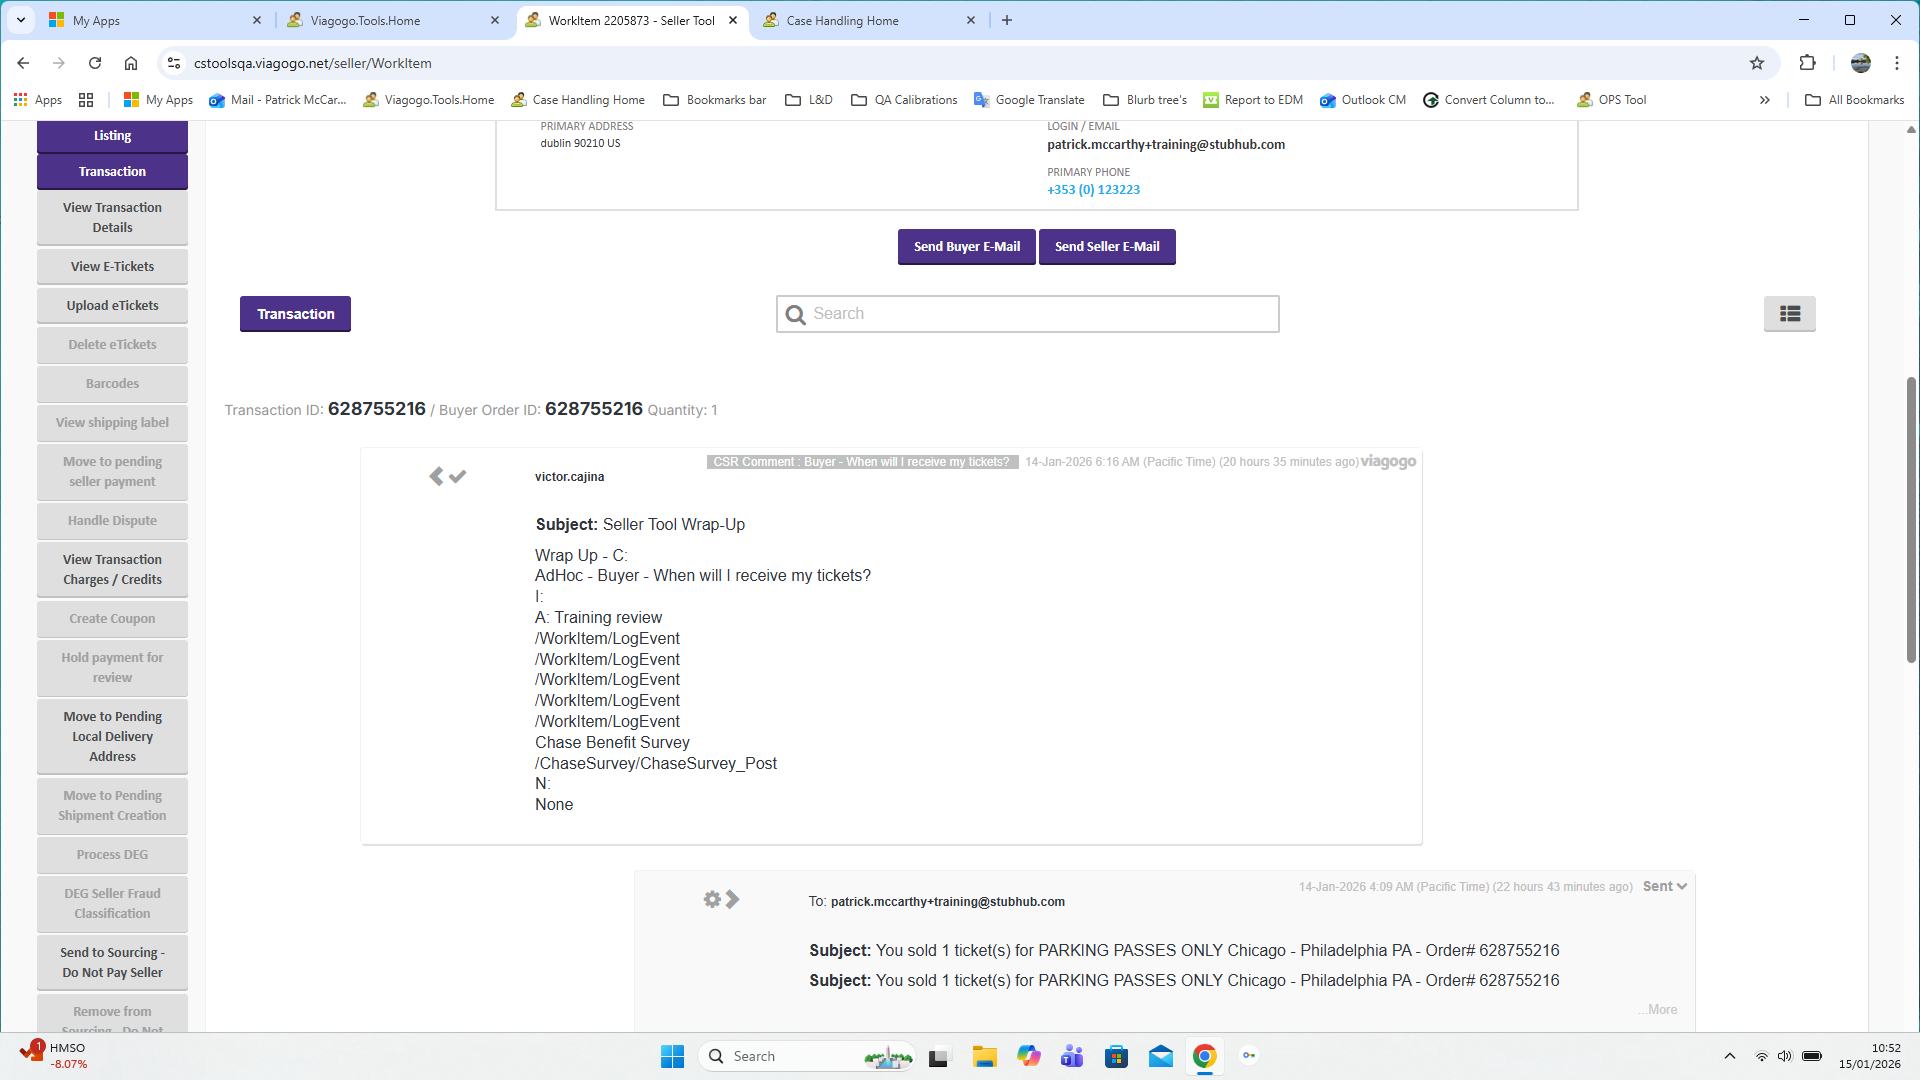The width and height of the screenshot is (1920, 1080).
Task: Click the list view icon button
Action: pyautogui.click(x=1789, y=314)
